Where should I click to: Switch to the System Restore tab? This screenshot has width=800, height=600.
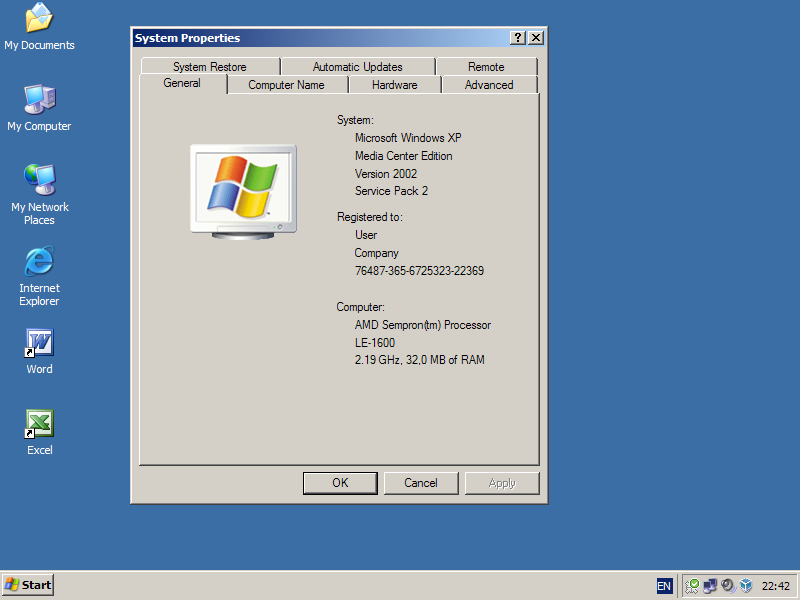click(x=210, y=67)
